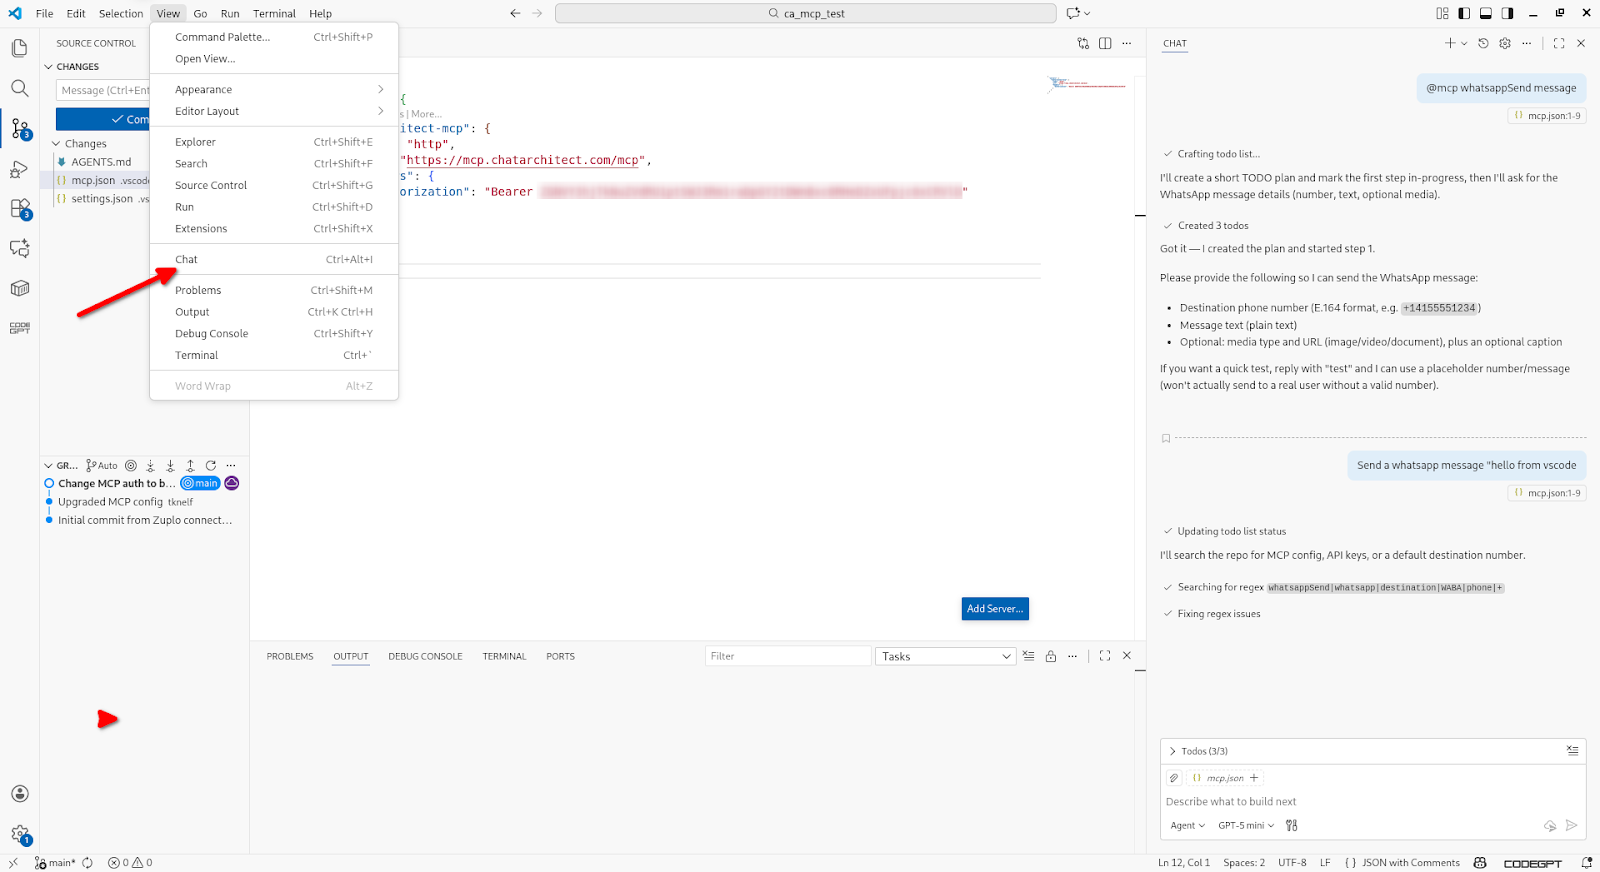Click the main branch badge in the Graph
Image resolution: width=1600 pixels, height=872 pixels.
click(x=200, y=483)
